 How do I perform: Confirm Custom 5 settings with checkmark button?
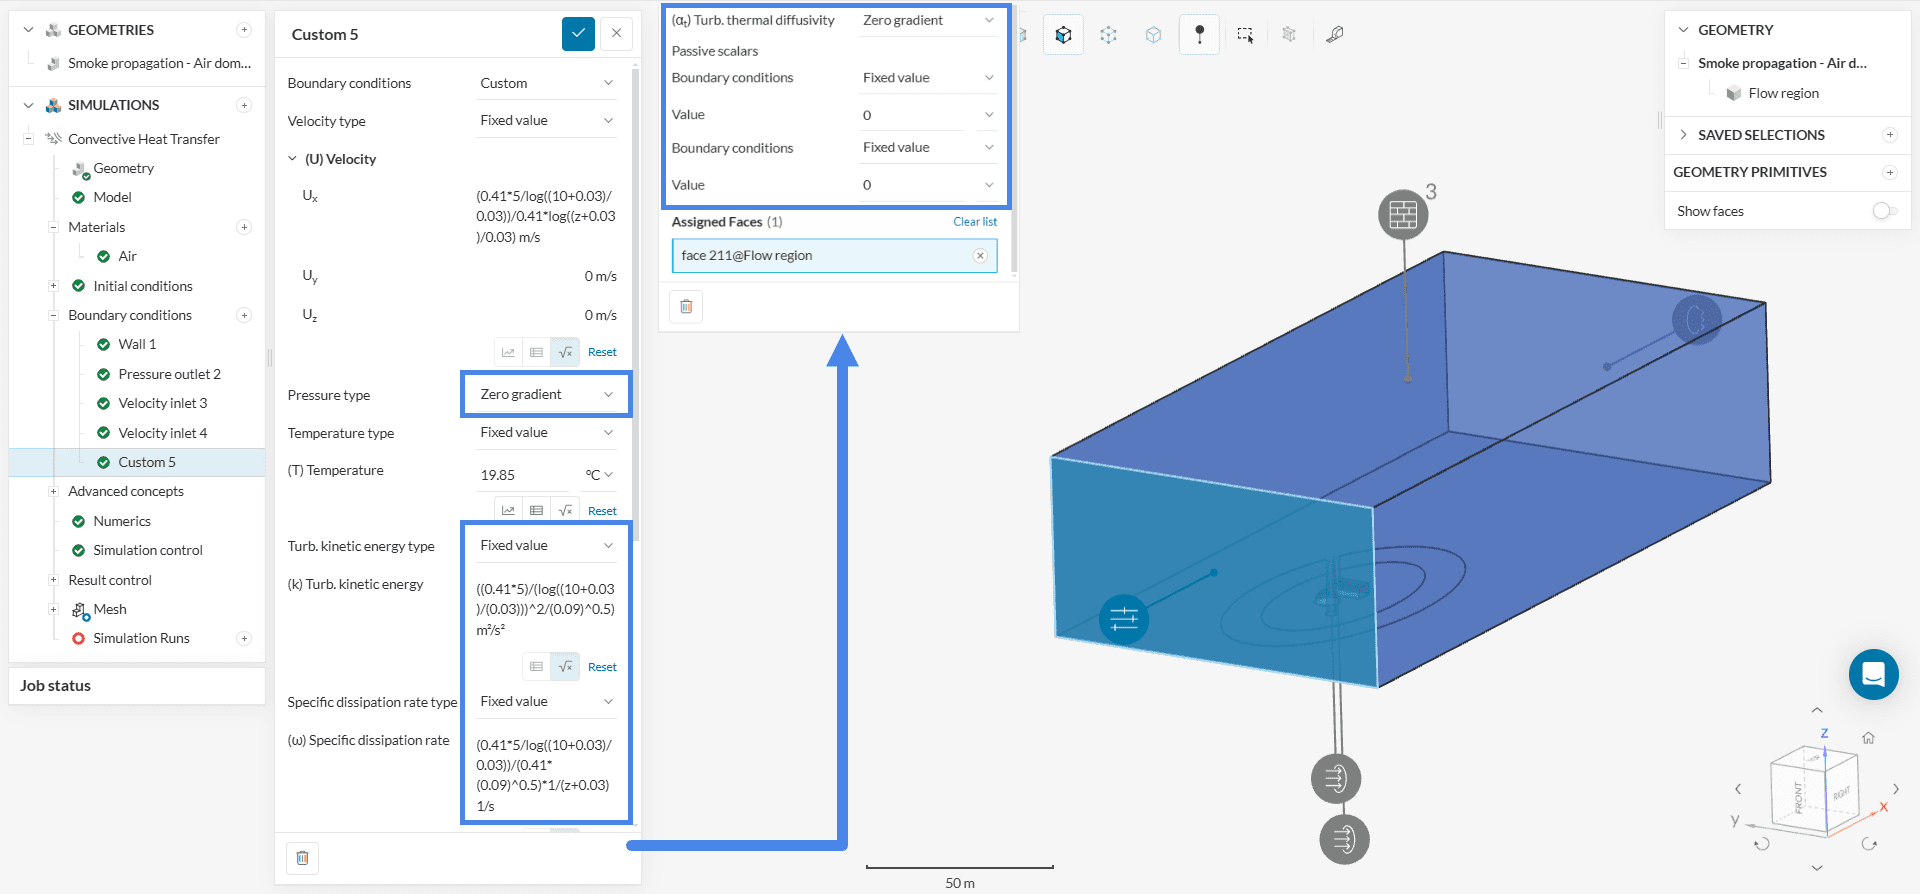click(578, 34)
